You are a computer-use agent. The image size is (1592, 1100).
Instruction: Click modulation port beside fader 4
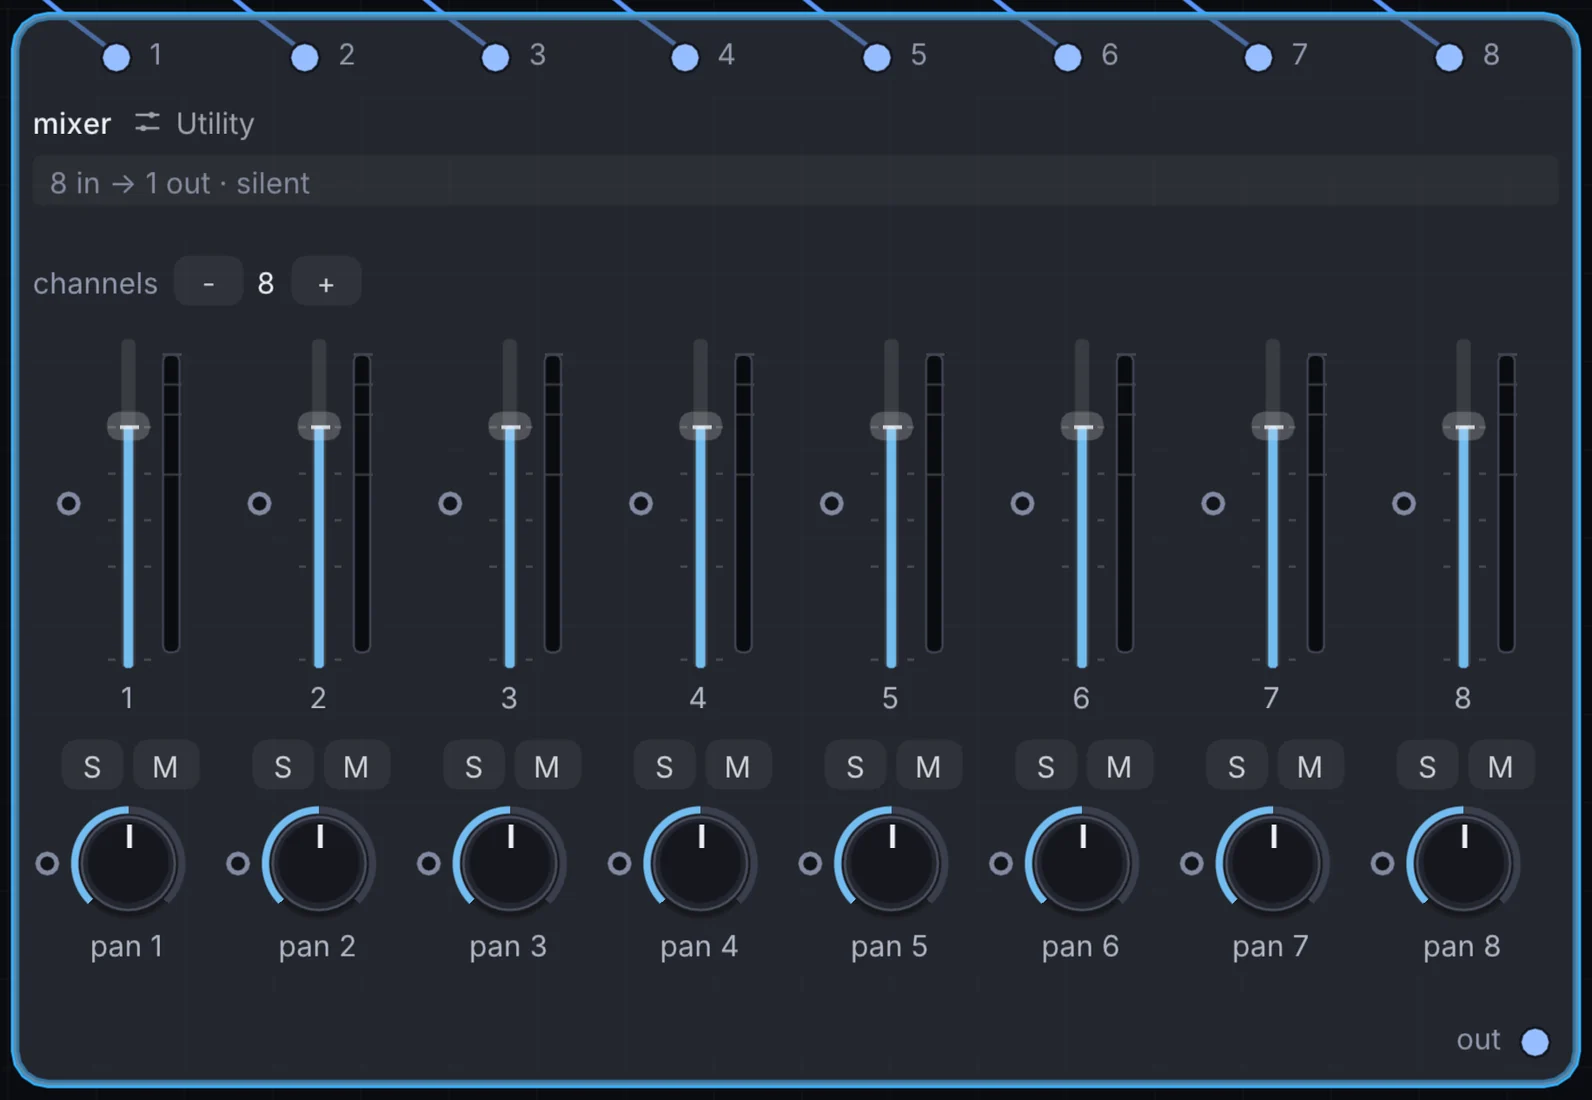641,503
